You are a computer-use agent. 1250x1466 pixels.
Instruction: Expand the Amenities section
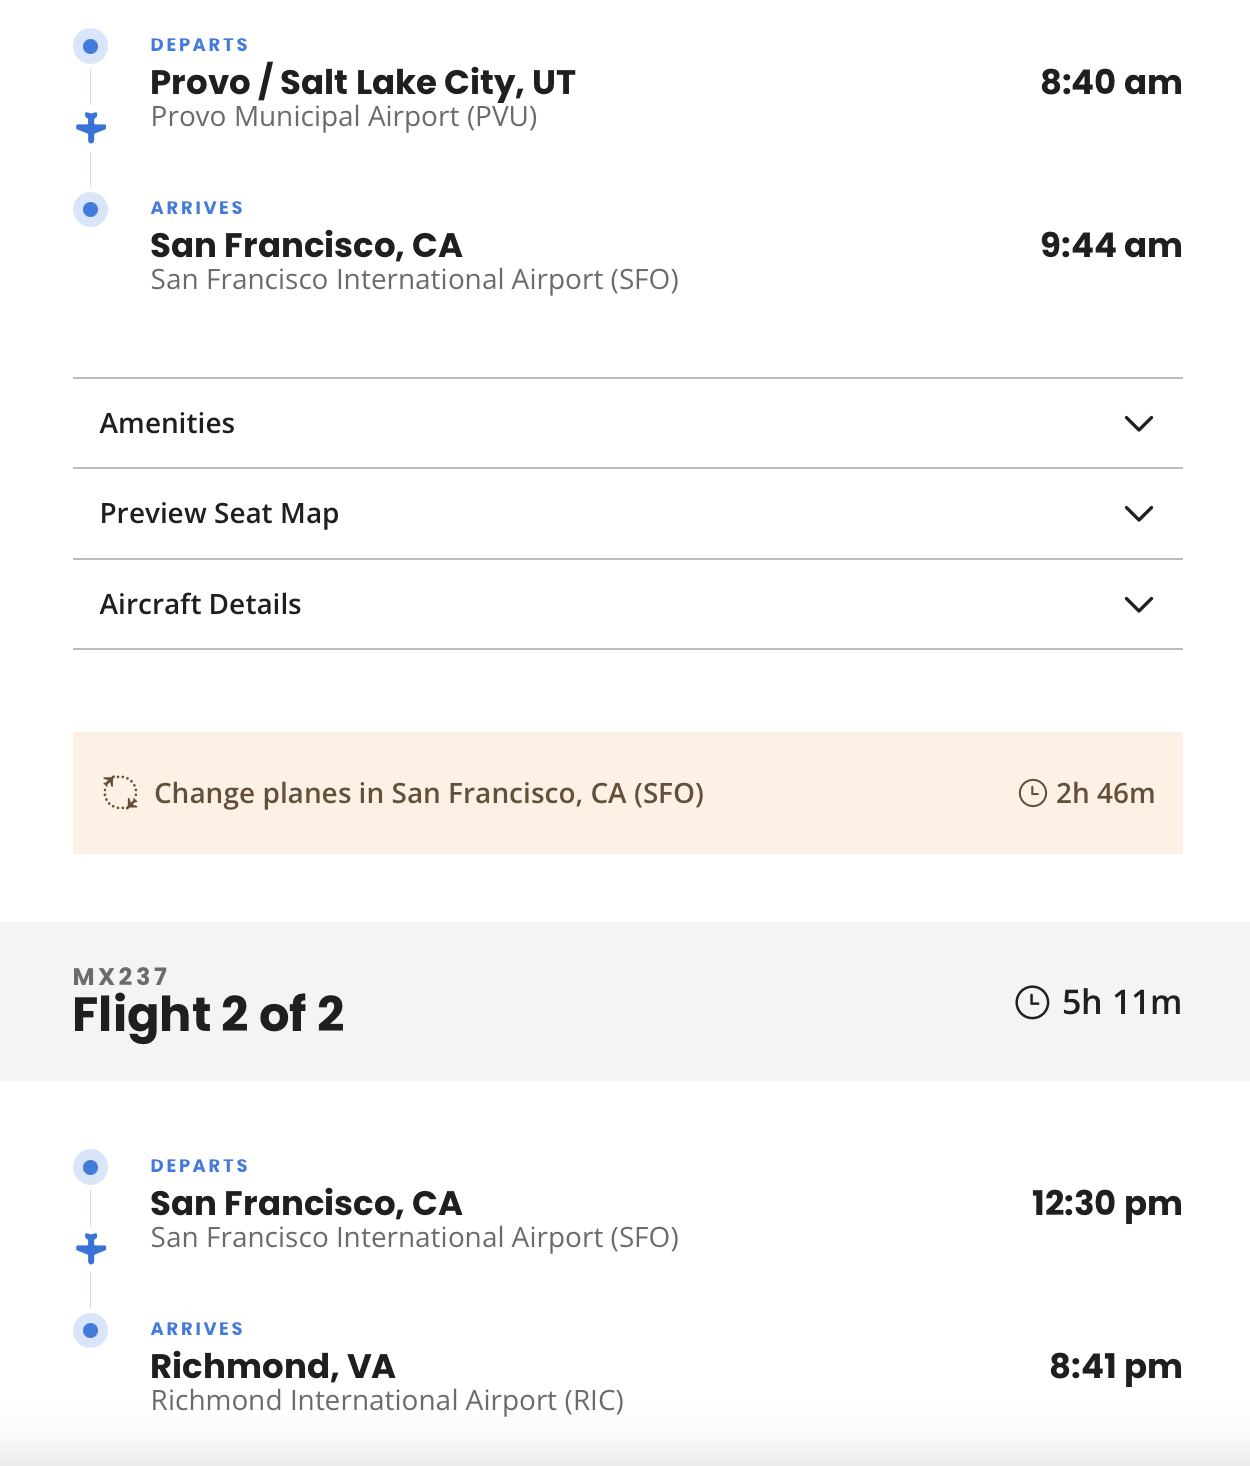point(168,423)
